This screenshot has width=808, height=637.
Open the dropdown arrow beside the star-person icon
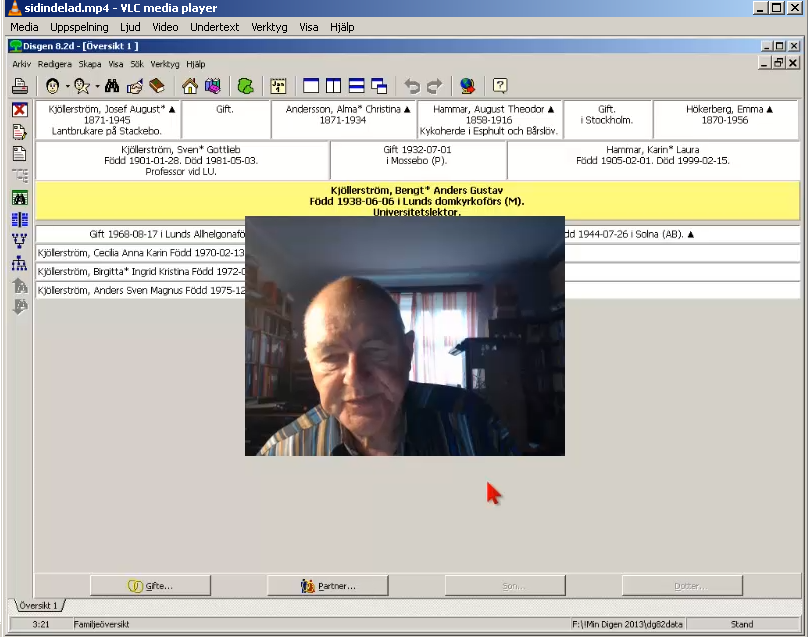click(97, 87)
